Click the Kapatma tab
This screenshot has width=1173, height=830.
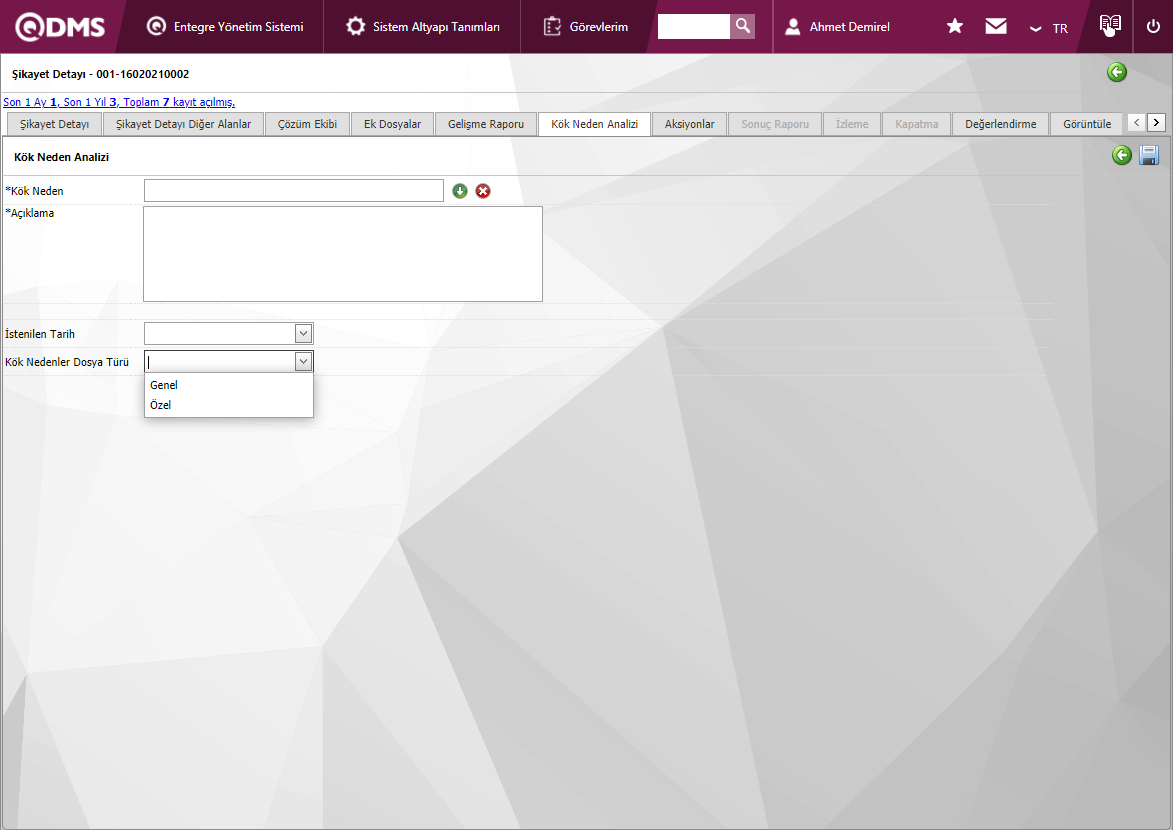click(916, 124)
